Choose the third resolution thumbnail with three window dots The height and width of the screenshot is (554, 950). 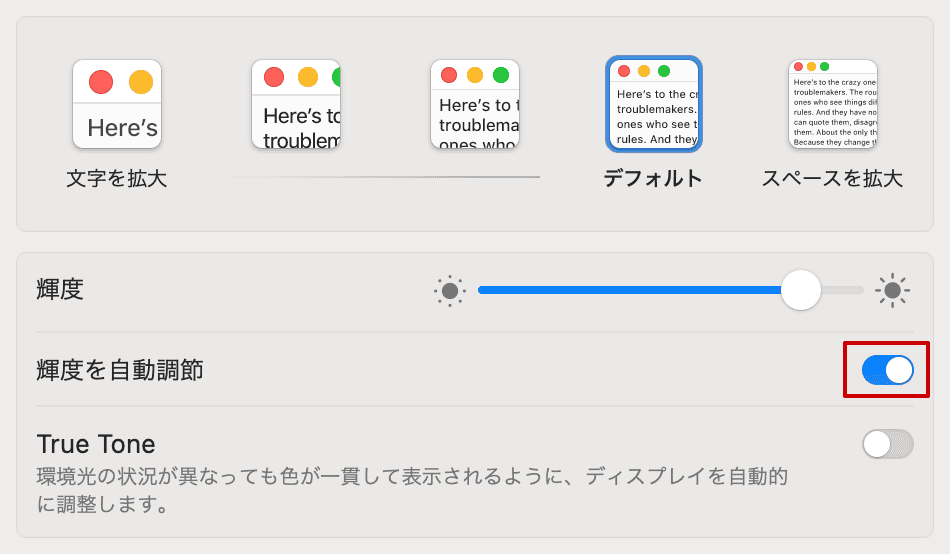pos(475,104)
